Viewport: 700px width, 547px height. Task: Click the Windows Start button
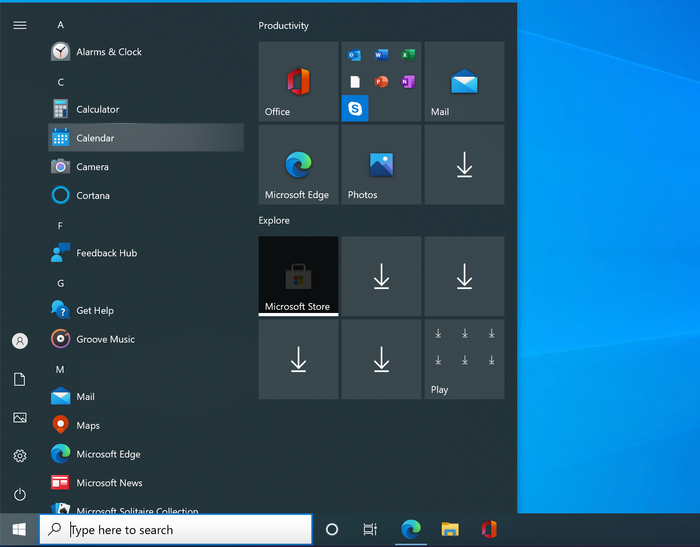coord(19,530)
